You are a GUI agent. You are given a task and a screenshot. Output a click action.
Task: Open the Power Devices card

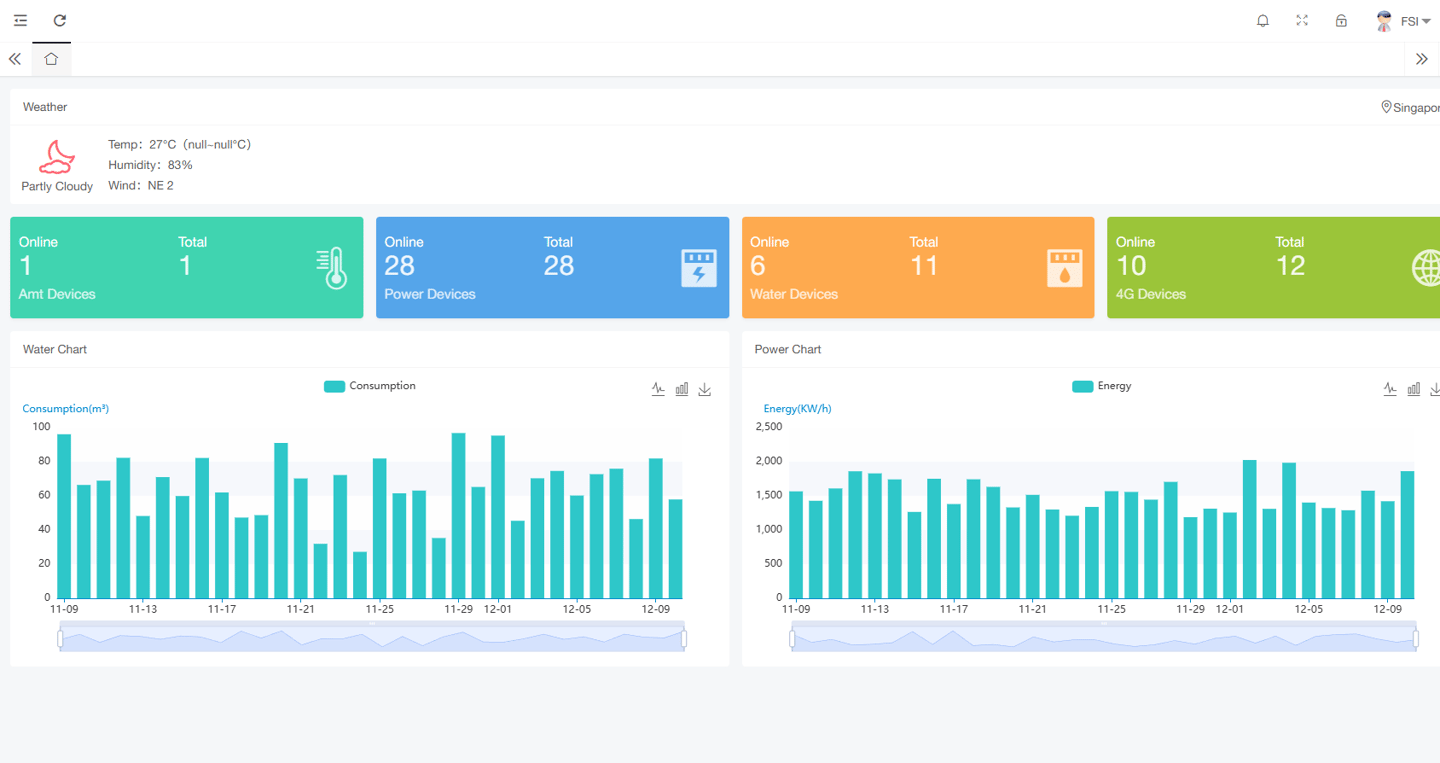click(x=552, y=268)
